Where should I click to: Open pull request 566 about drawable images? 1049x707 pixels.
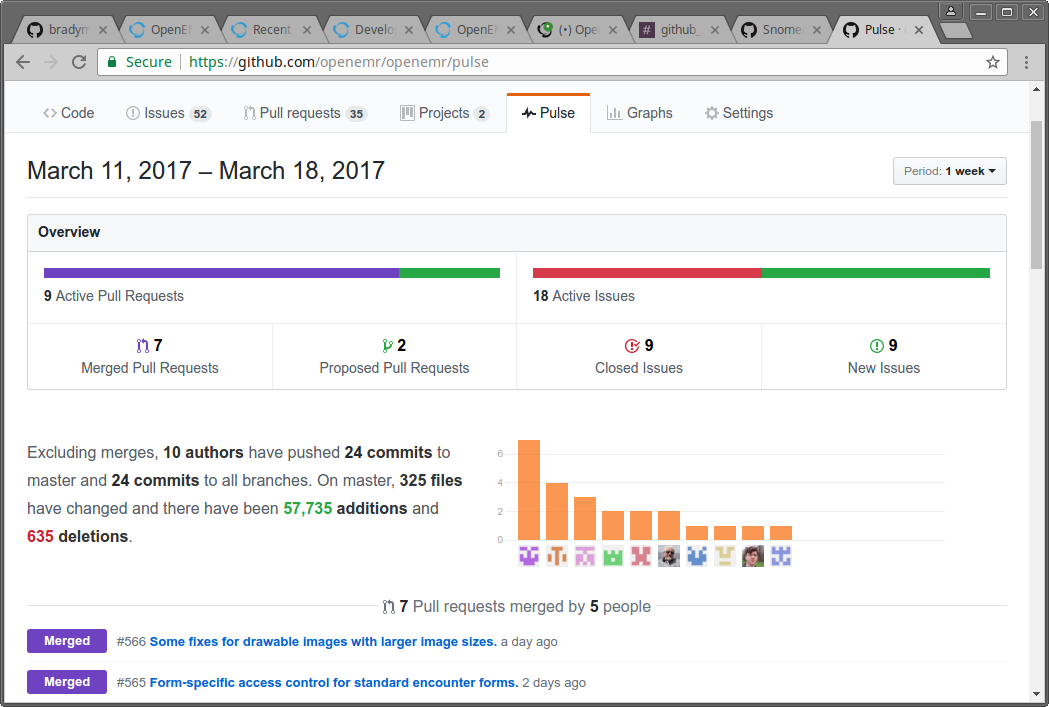tap(323, 642)
